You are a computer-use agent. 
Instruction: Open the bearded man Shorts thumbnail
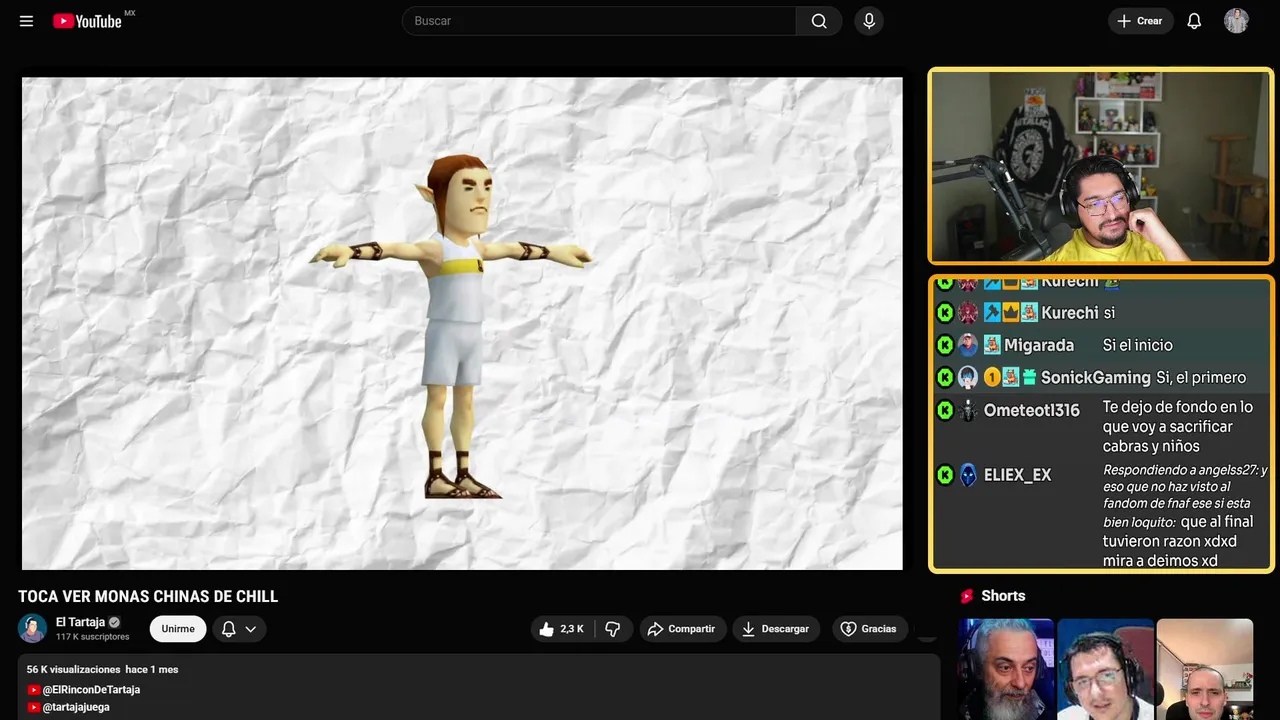click(1006, 669)
